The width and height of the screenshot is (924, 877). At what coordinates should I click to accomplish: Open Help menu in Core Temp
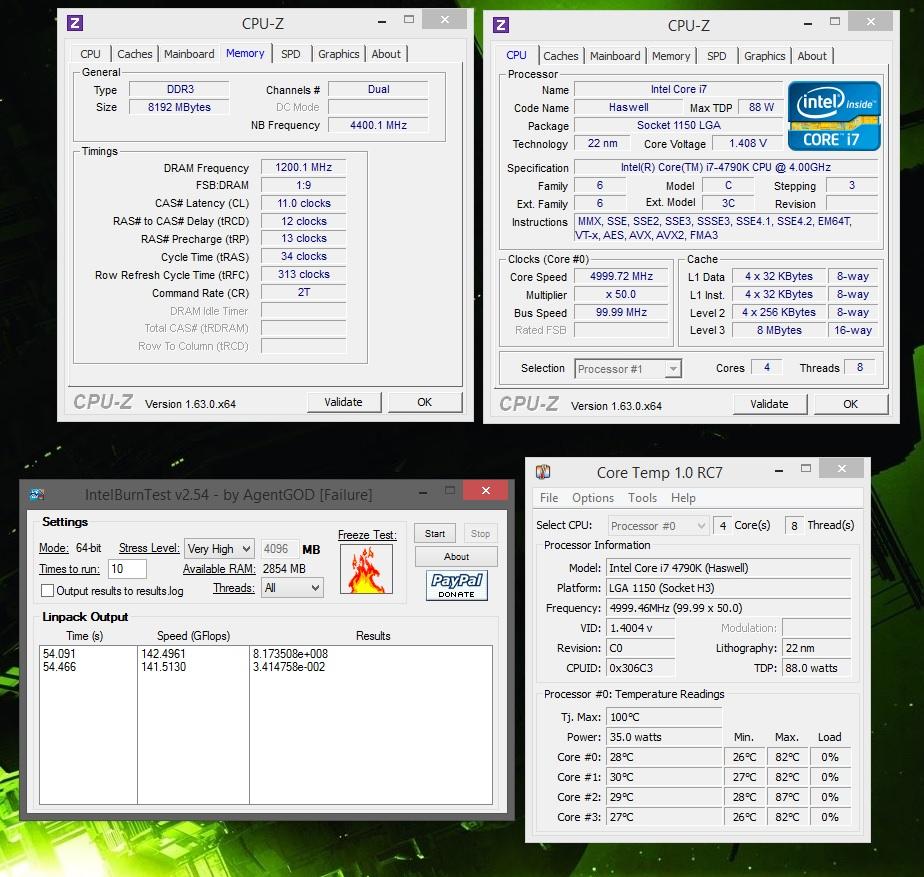pyautogui.click(x=683, y=498)
